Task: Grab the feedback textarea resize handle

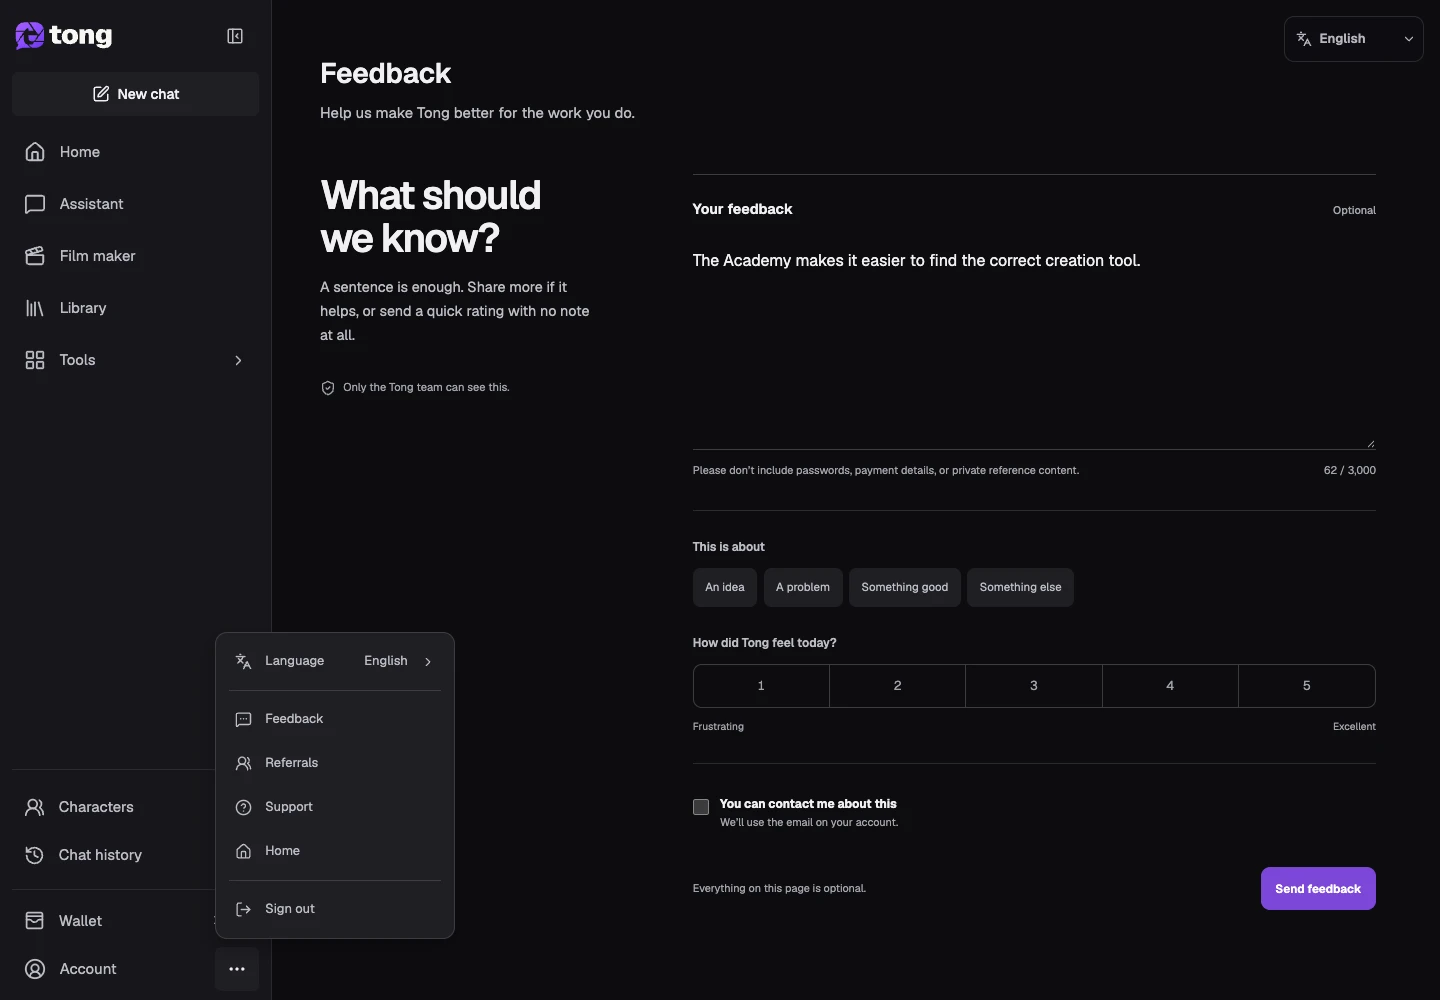Action: 1370,444
